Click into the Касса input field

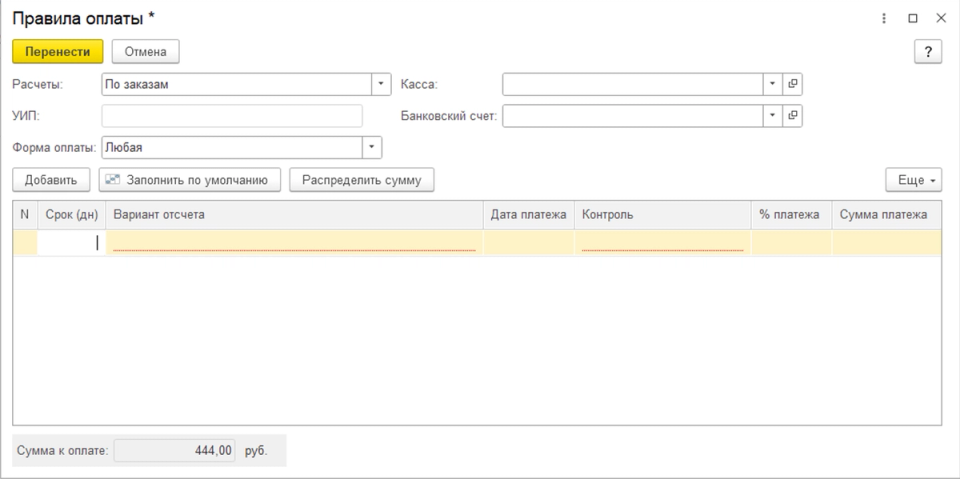[632, 84]
